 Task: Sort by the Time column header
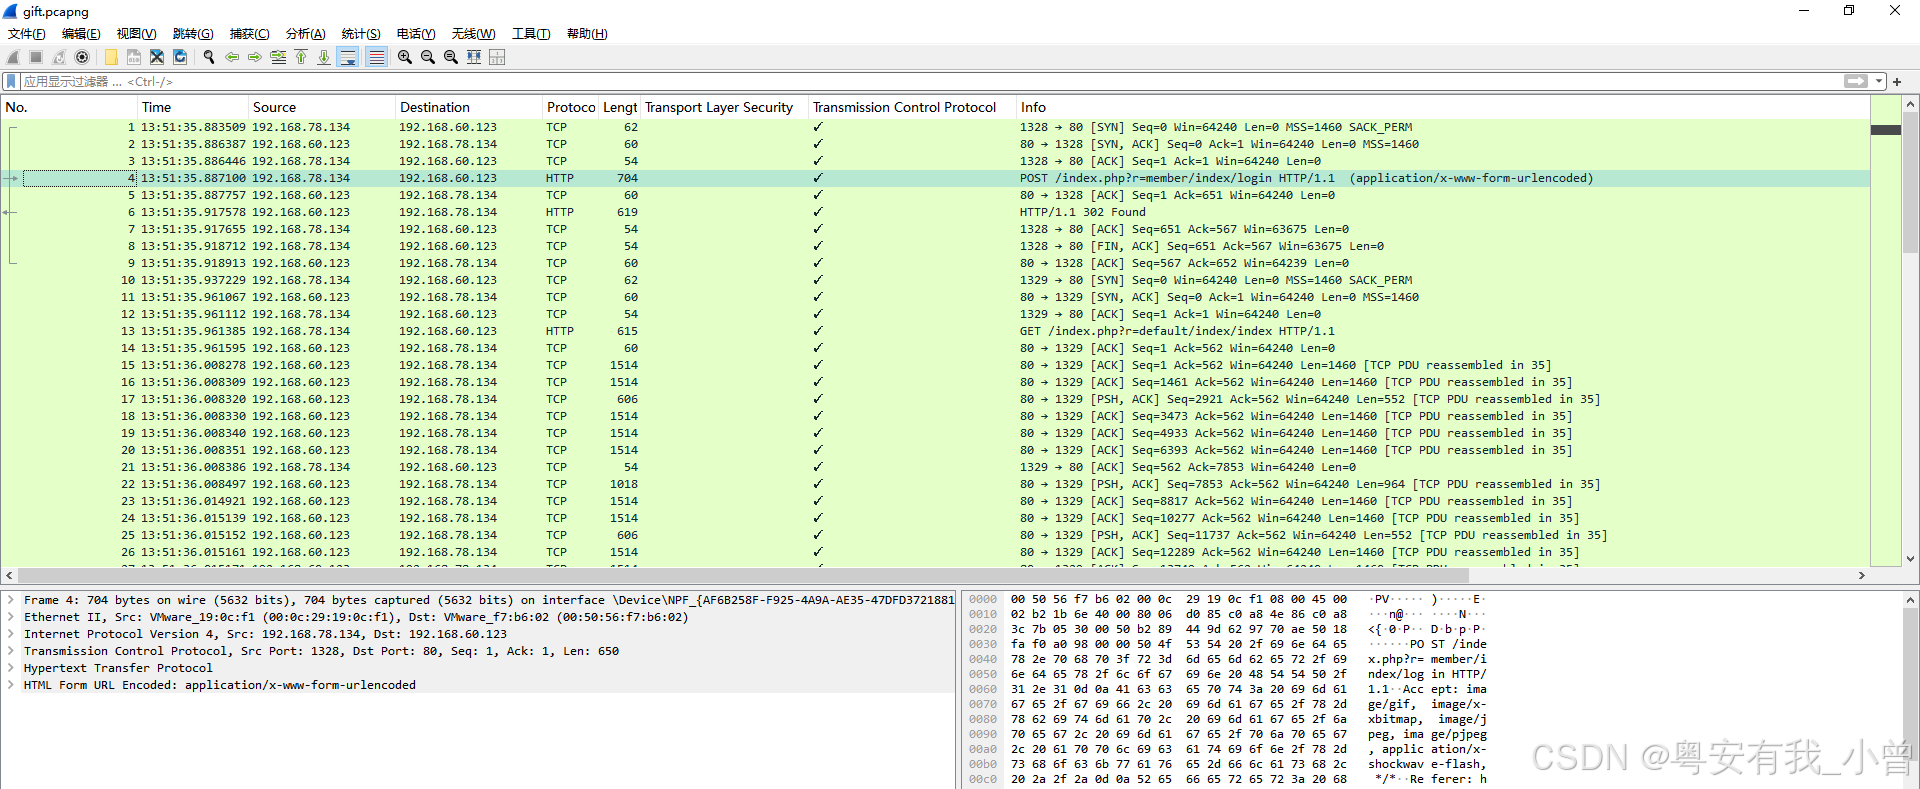pyautogui.click(x=193, y=107)
